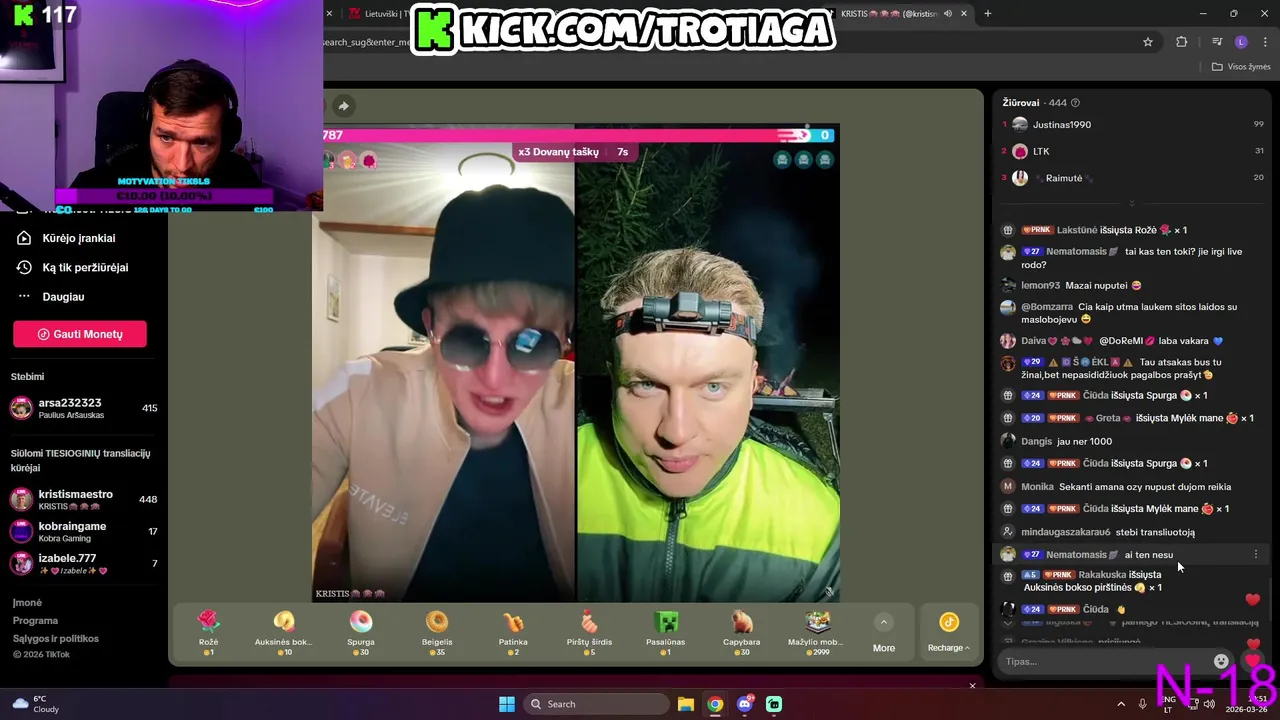Image resolution: width=1280 pixels, height=720 pixels.
Task: Open the Chrome extensions puzzle icon
Action: 1182,42
